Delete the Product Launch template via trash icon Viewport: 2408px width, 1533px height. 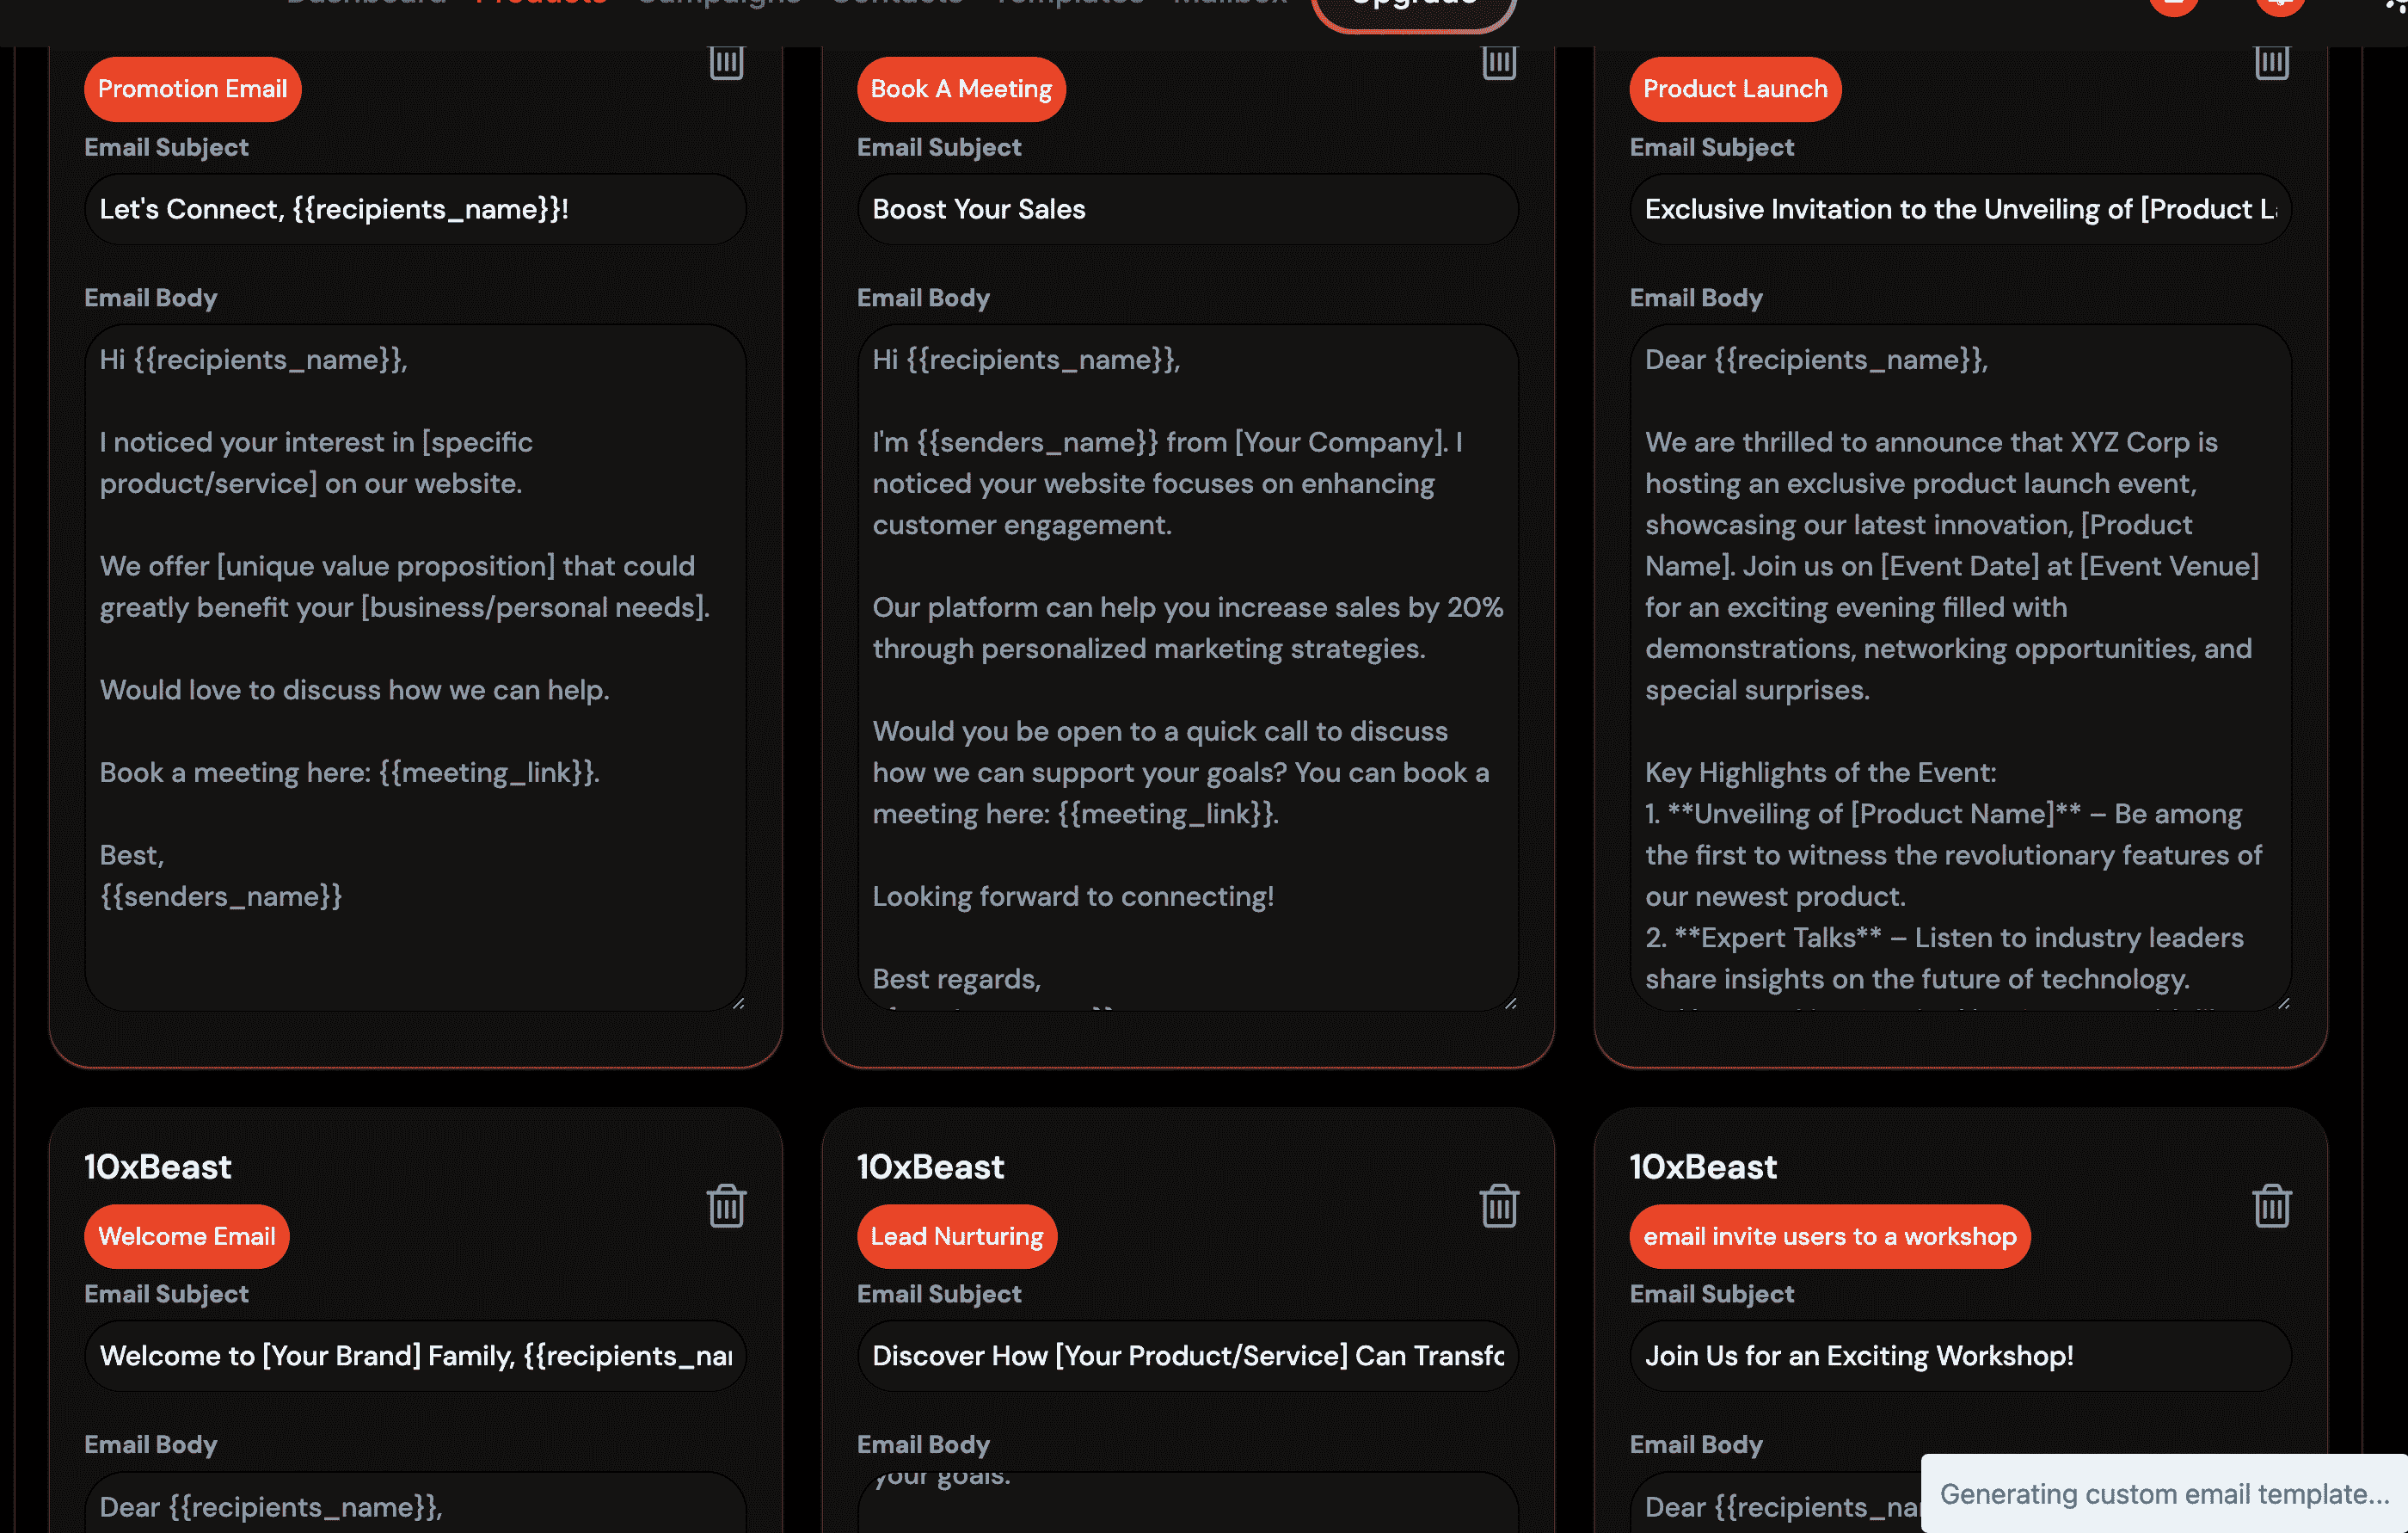pos(2270,62)
